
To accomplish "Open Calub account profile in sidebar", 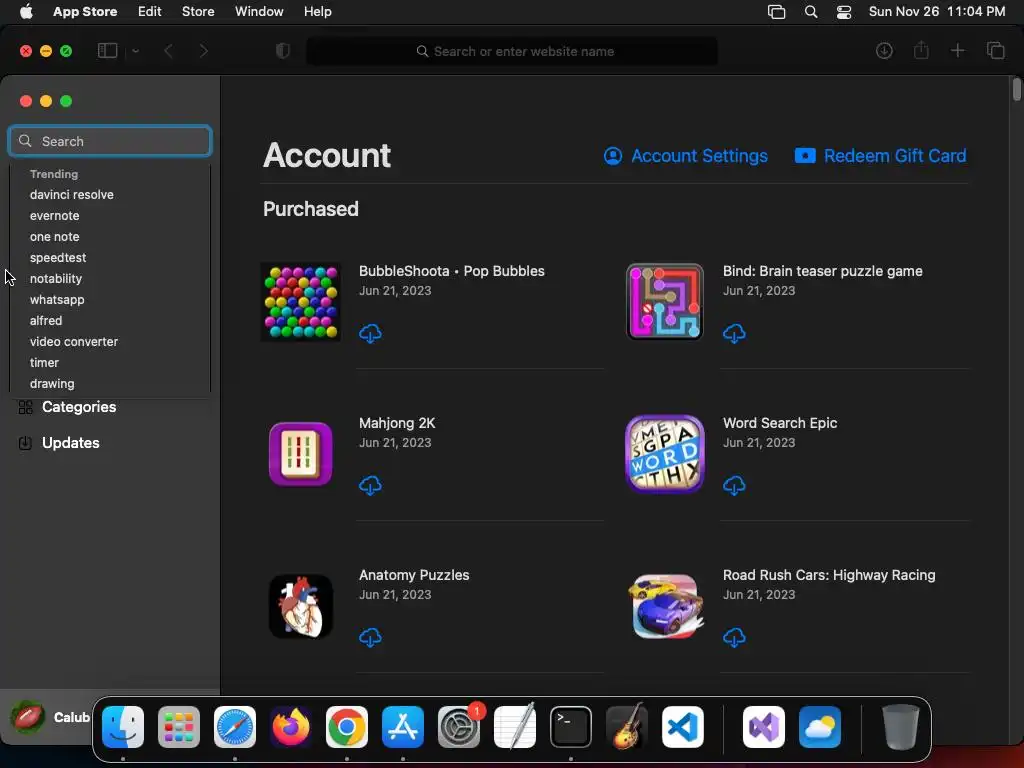I will 50,717.
